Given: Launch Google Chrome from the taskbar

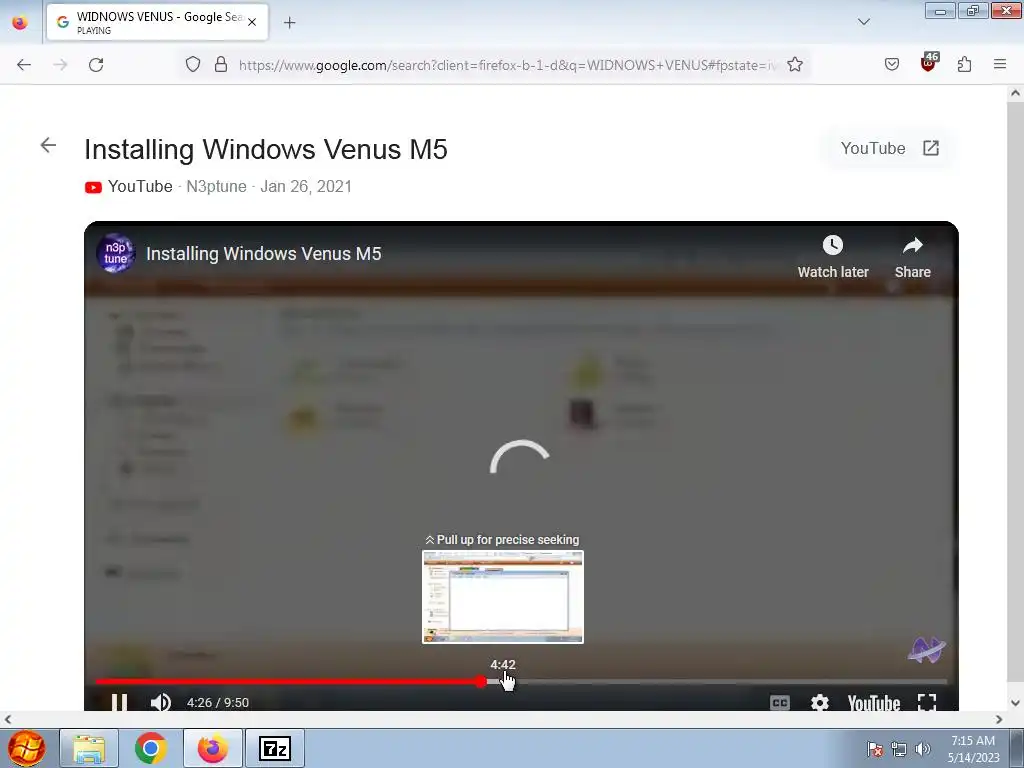Looking at the screenshot, I should point(151,748).
